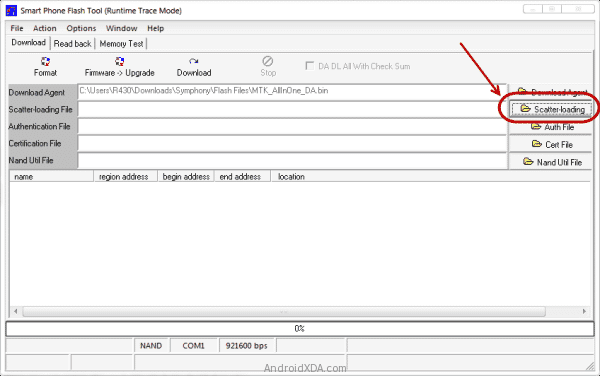Viewport: 600px width, 376px height.
Task: Switch to the Memory Test tab
Action: (121, 44)
